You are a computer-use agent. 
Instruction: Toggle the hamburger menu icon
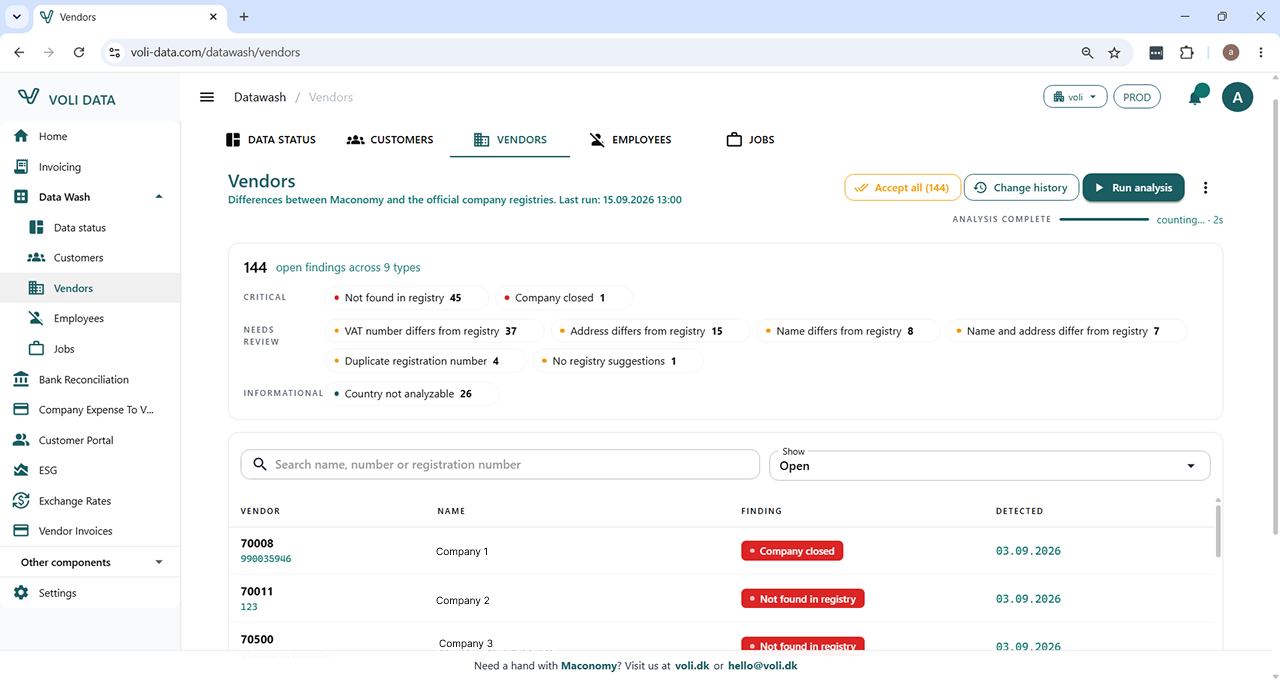pyautogui.click(x=207, y=97)
